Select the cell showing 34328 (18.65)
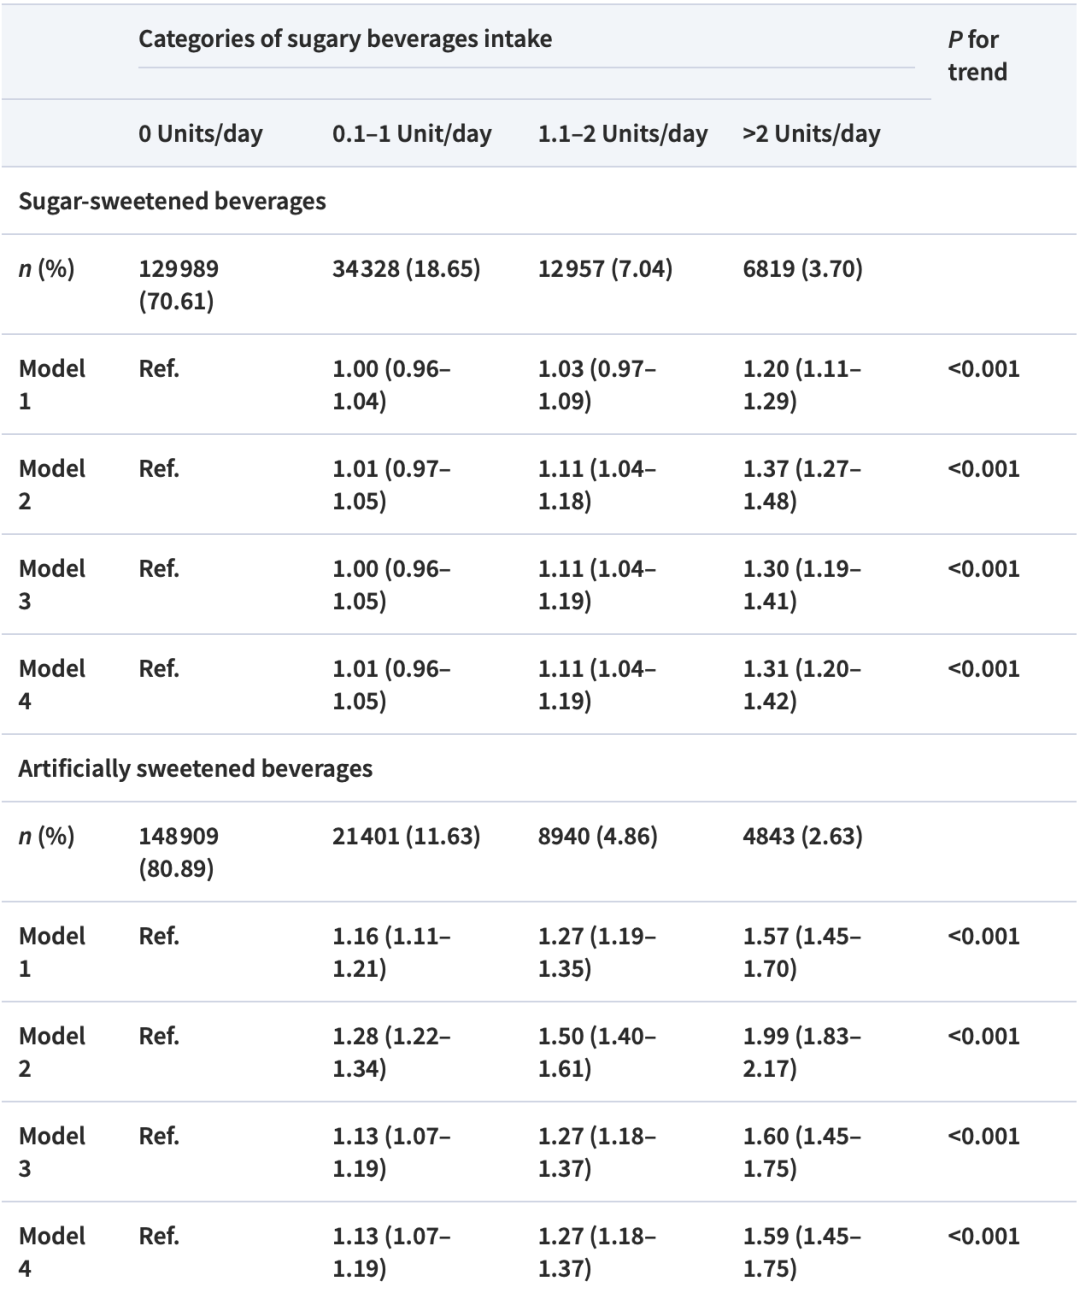The height and width of the screenshot is (1299, 1080). click(x=406, y=269)
